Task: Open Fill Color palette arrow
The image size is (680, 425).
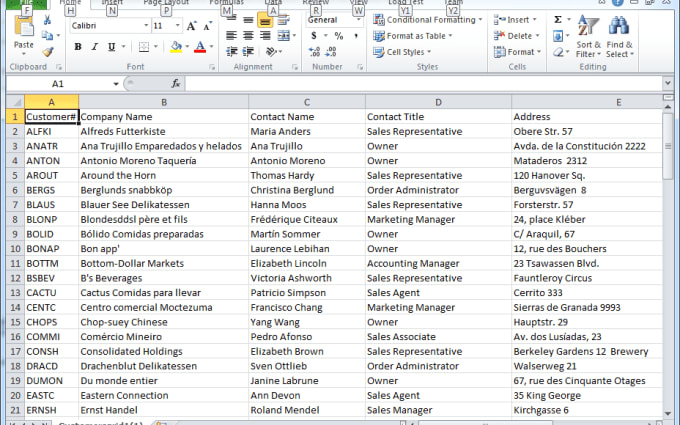Action: (187, 47)
